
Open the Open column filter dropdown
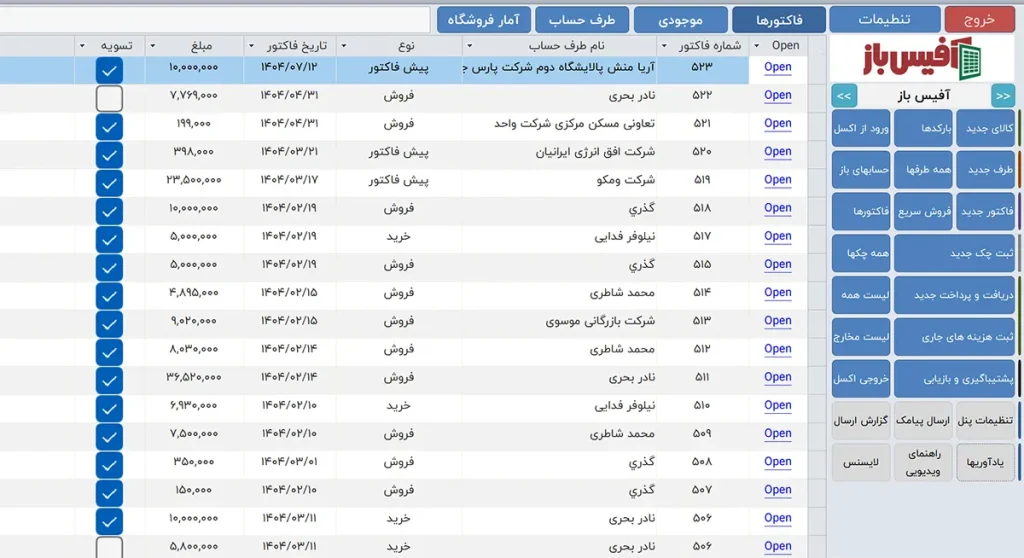[757, 46]
